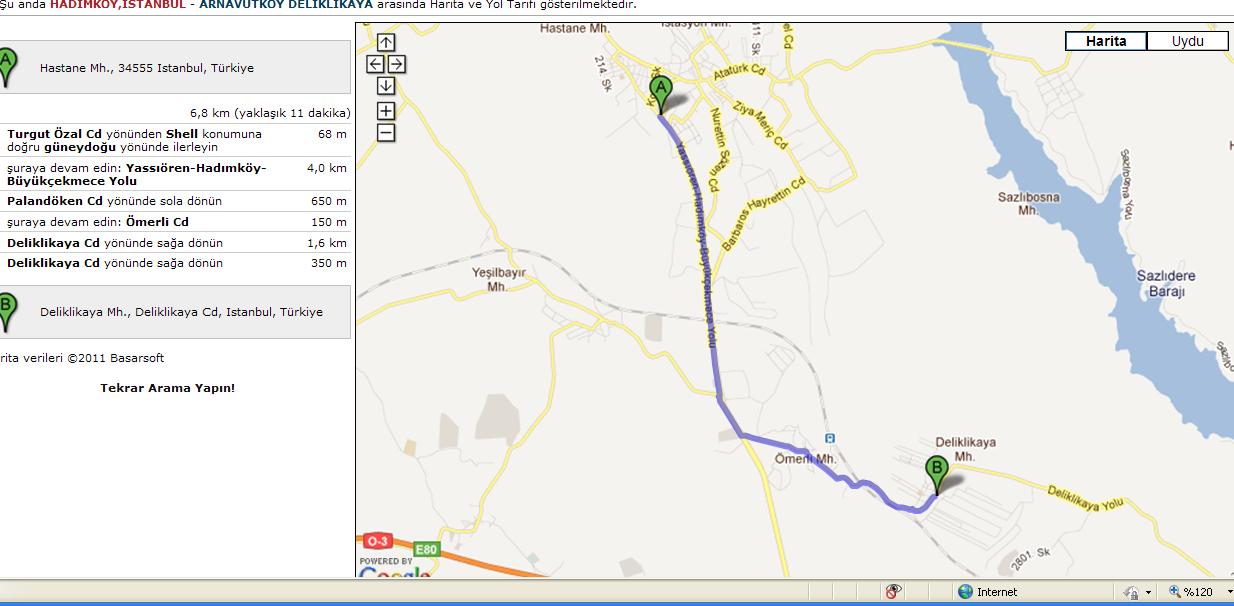Click the green A pin beside Hastane Mh. address
The width and height of the screenshot is (1234, 606).
6,68
